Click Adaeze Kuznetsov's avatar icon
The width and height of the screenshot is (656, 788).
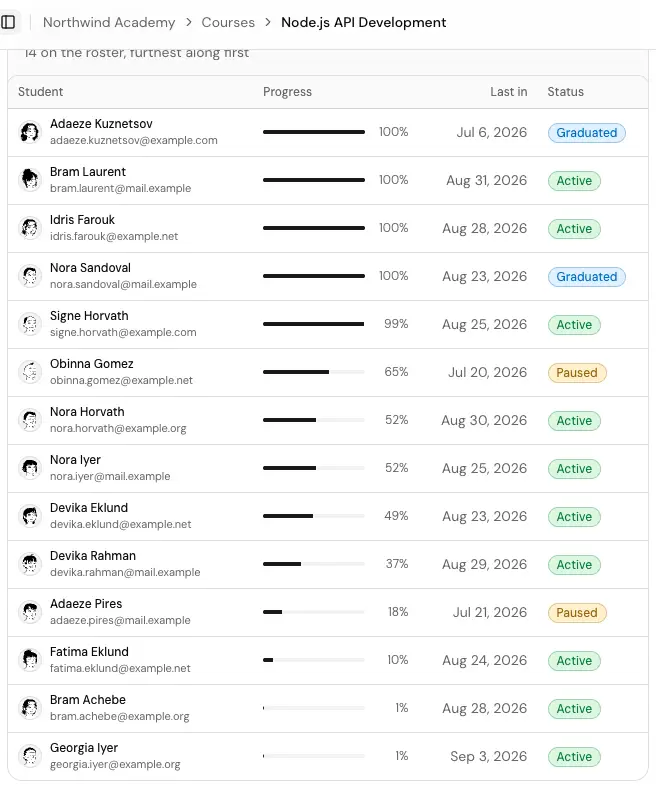click(x=30, y=132)
